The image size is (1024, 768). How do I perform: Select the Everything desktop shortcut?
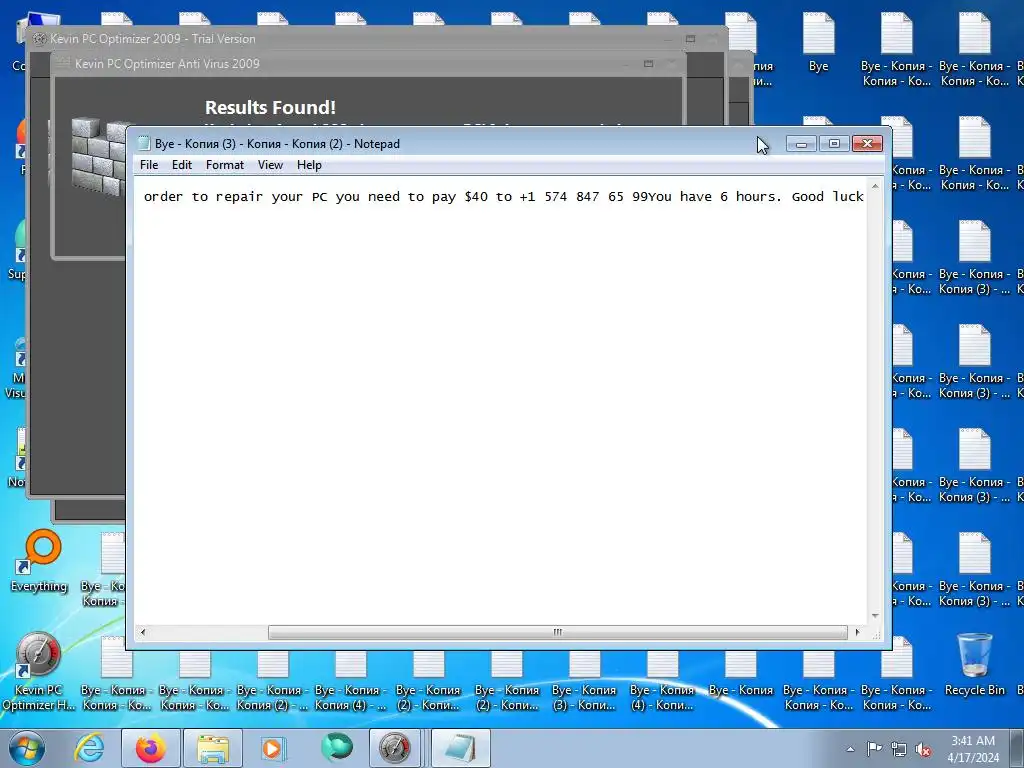coord(39,562)
